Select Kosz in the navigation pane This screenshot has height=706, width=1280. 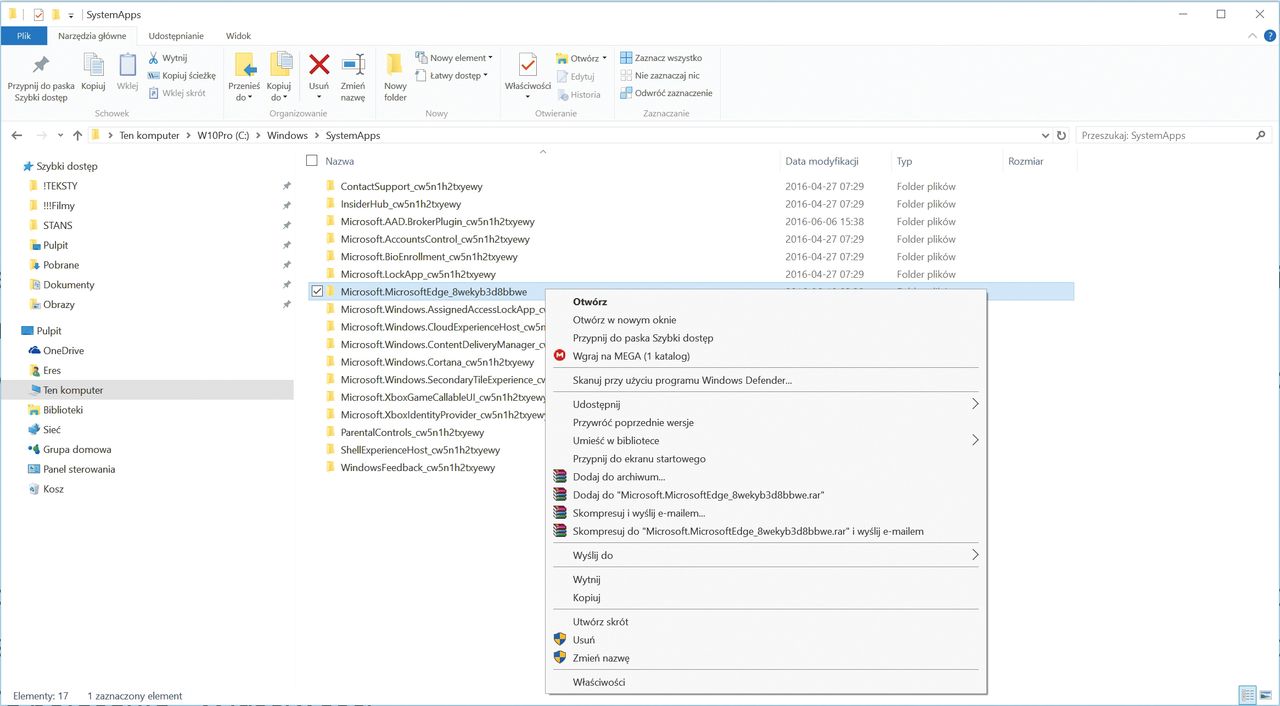[53, 489]
